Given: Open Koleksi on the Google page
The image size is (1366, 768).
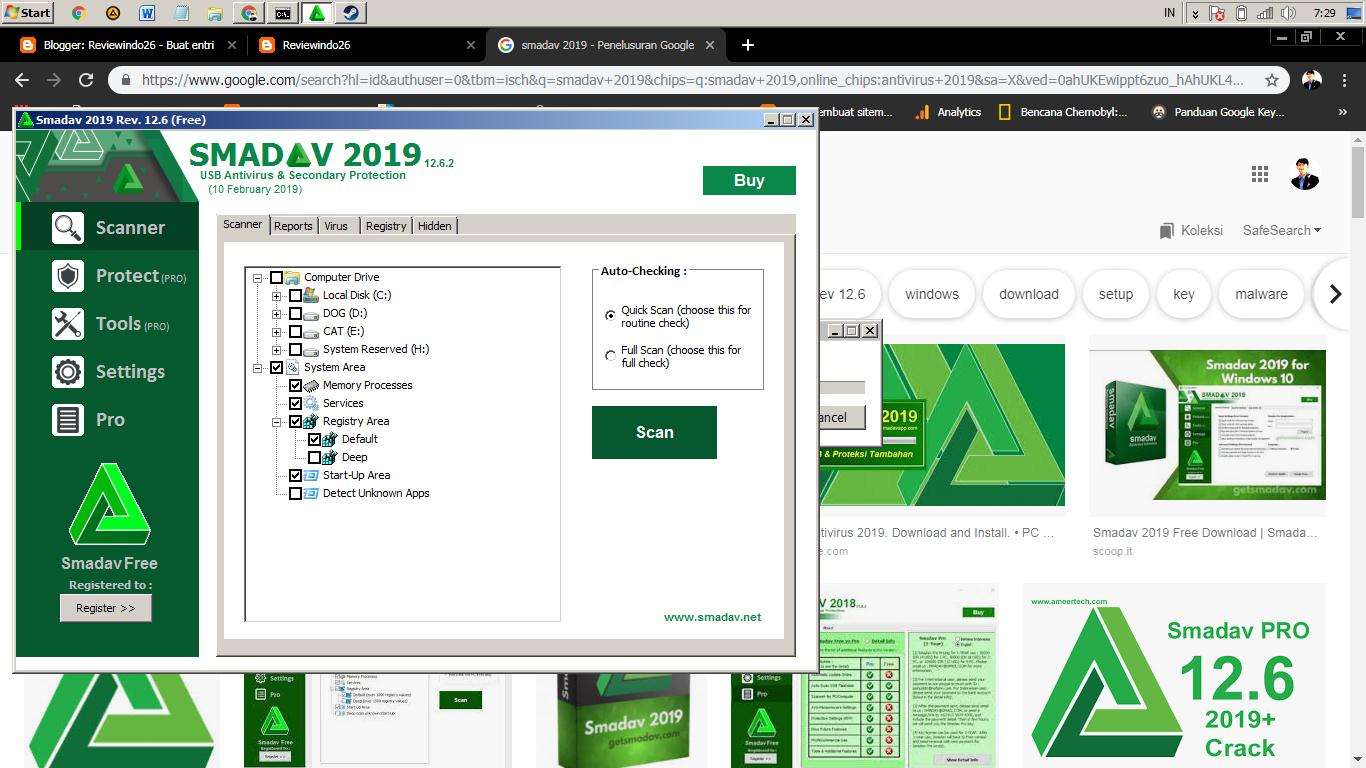Looking at the screenshot, I should tap(1191, 230).
